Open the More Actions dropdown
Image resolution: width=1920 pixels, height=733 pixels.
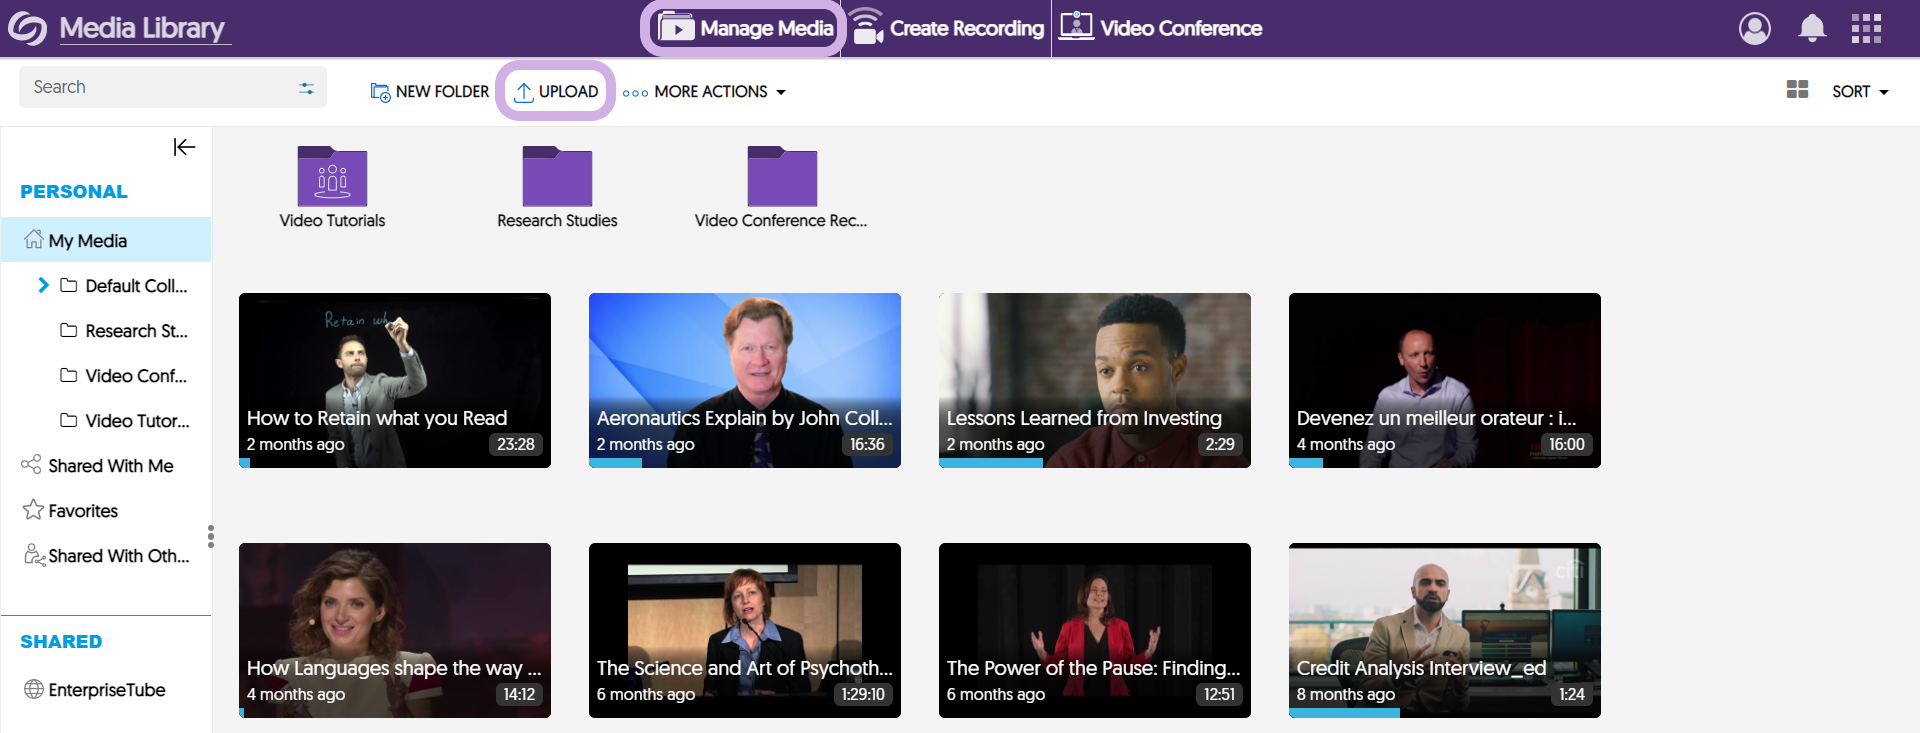[704, 91]
